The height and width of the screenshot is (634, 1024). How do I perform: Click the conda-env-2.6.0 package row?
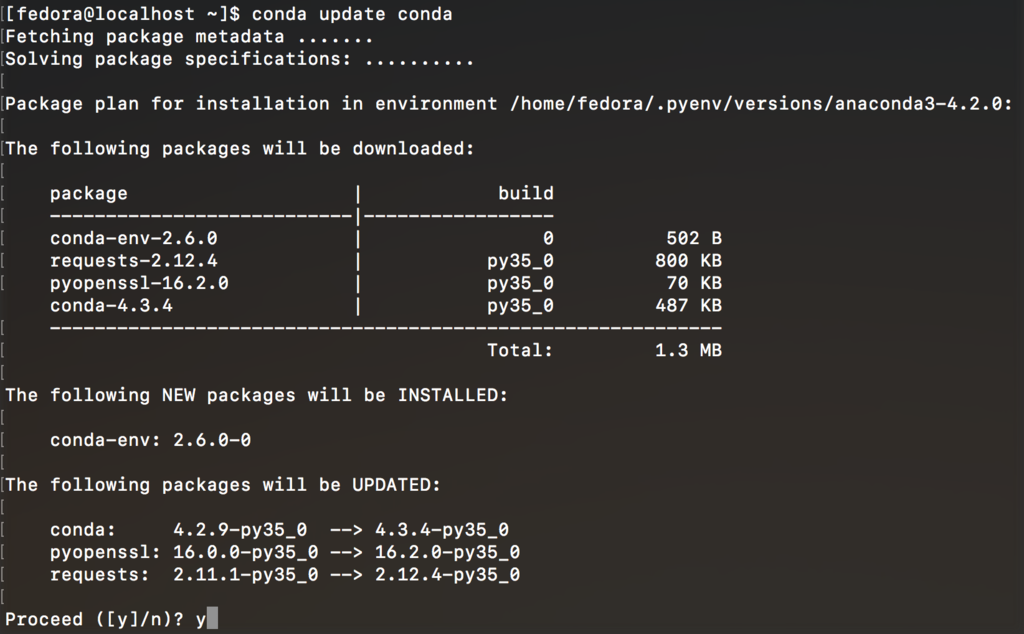pos(386,238)
